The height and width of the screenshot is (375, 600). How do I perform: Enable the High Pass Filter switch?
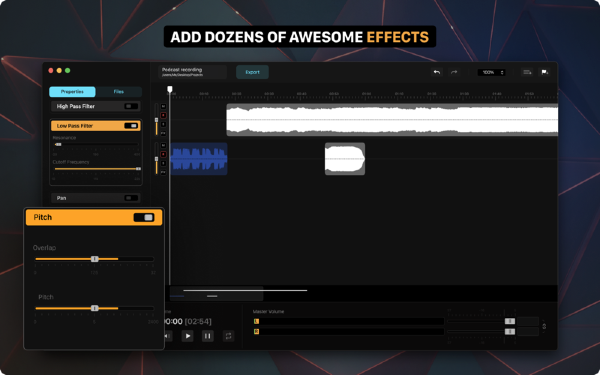pos(131,106)
